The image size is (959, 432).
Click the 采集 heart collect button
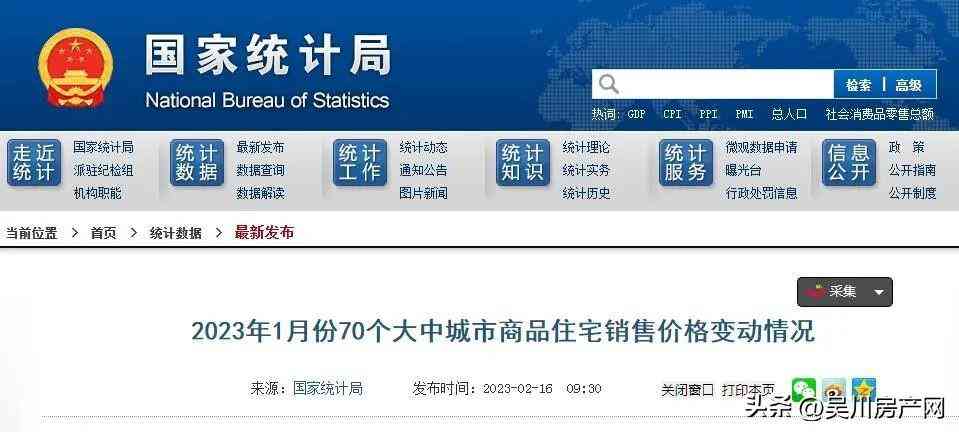832,292
